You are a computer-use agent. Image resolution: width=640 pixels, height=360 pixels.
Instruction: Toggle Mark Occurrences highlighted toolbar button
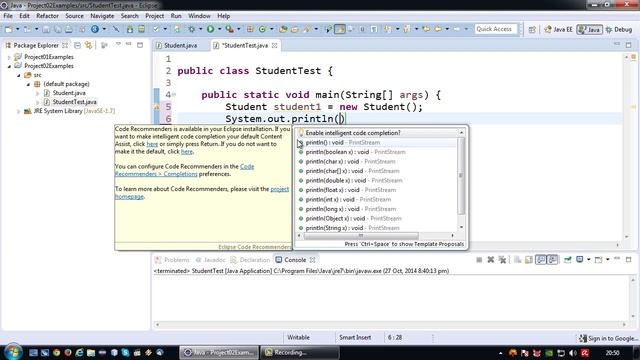click(x=340, y=29)
